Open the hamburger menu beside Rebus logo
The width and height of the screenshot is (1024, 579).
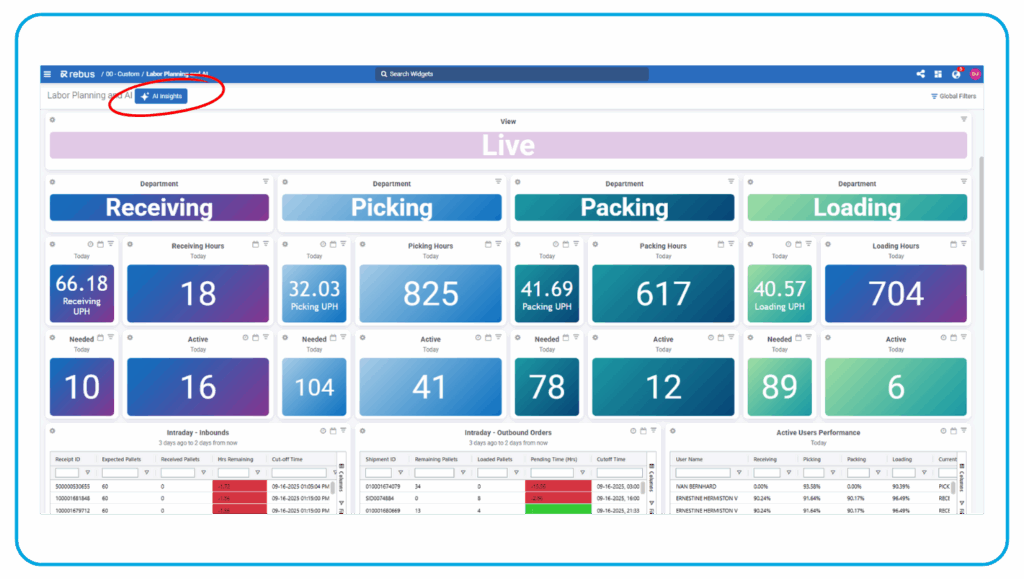coord(47,74)
